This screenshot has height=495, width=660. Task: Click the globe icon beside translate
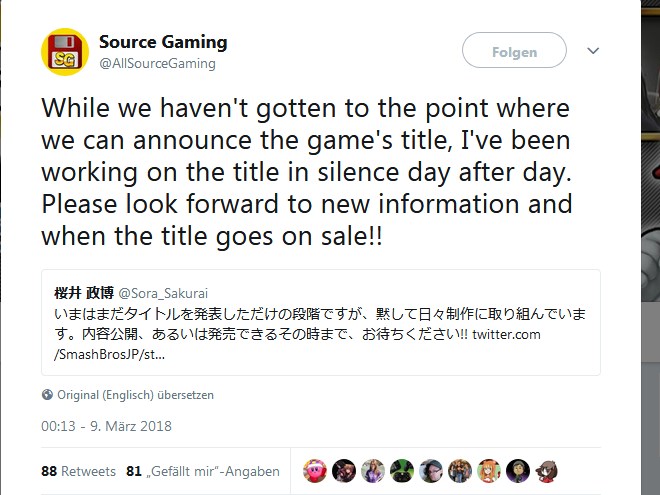47,394
